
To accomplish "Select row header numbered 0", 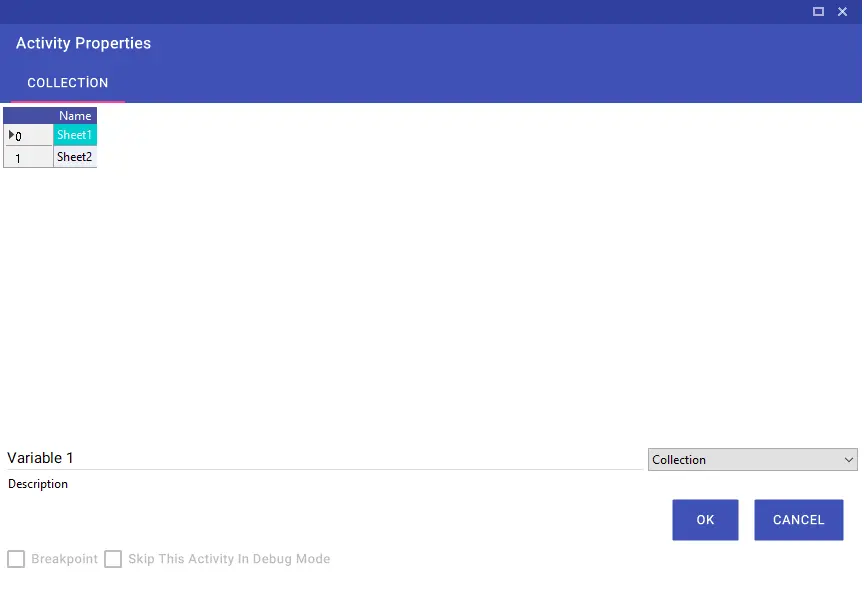I will point(28,136).
